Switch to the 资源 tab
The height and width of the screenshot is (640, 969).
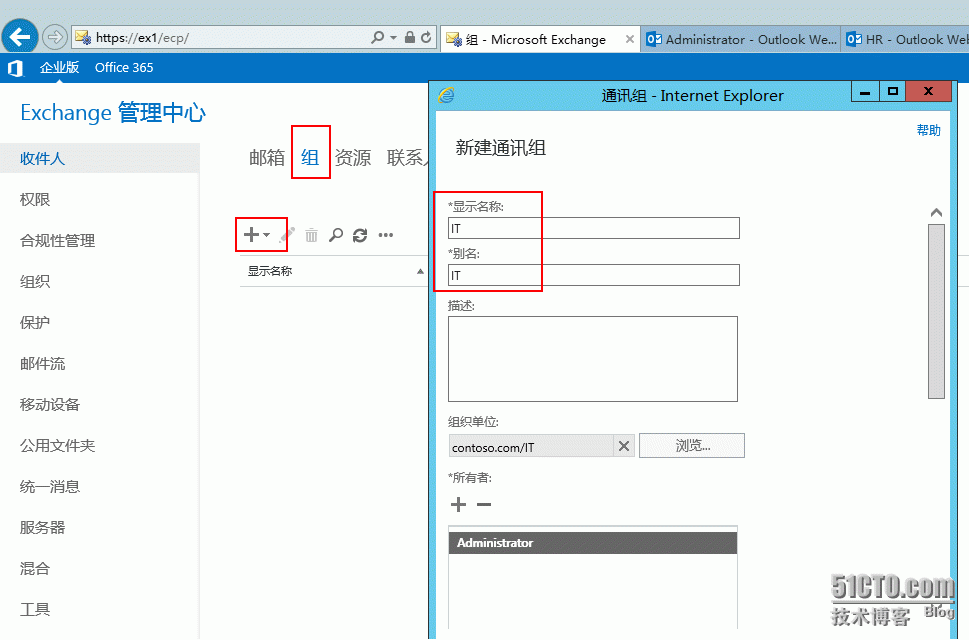point(353,158)
